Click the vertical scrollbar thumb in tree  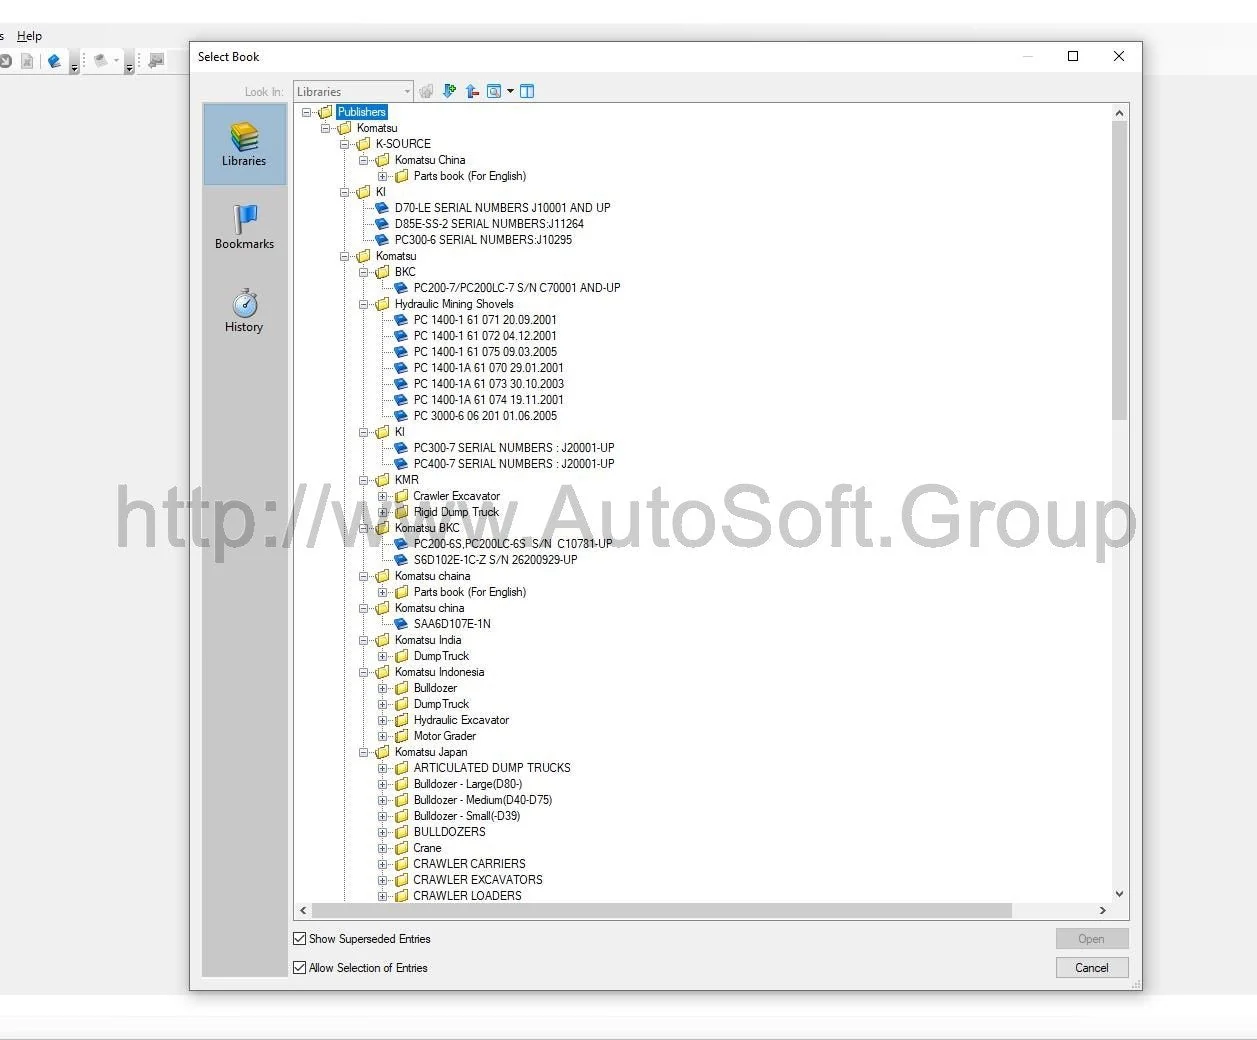pos(1119,270)
